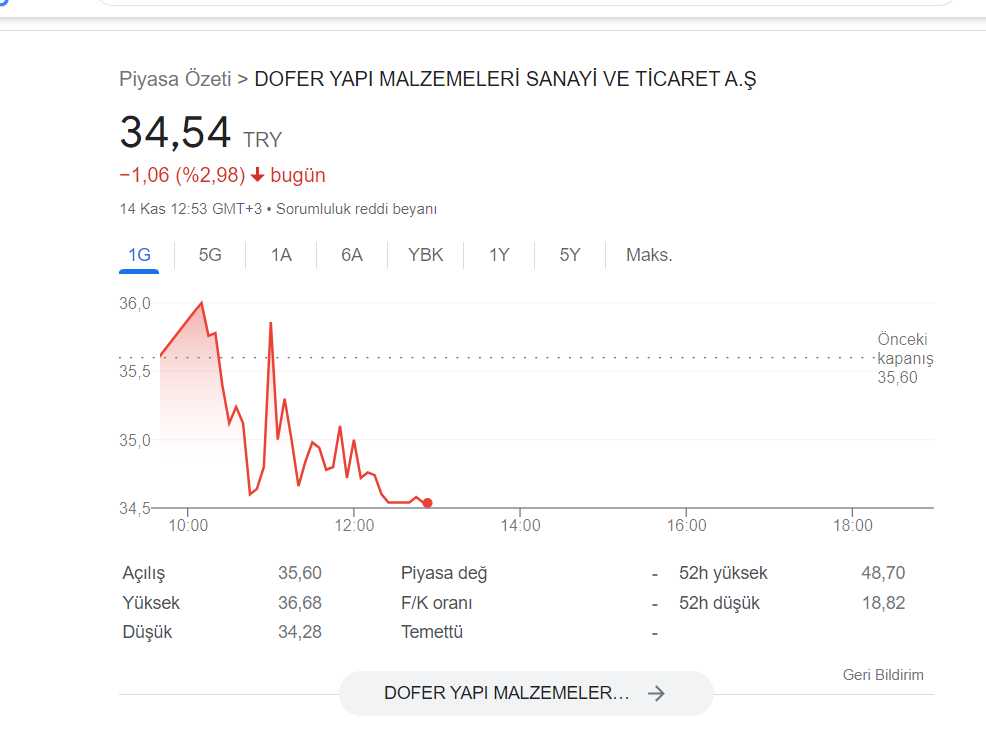
Task: Click the 12:00 axis label
Action: 354,525
